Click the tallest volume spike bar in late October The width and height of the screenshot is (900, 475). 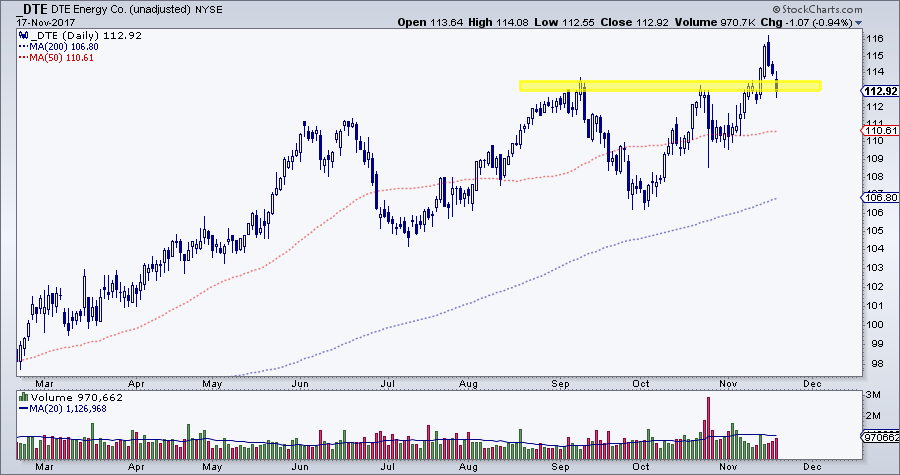pos(709,417)
